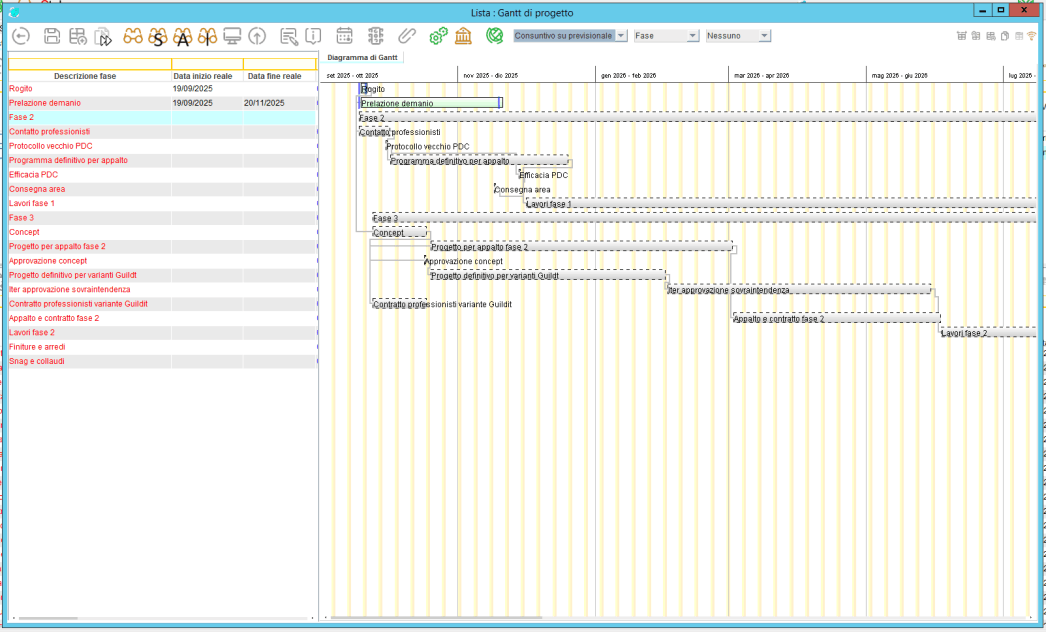Click the monitor screen icon in toolbar
The width and height of the screenshot is (1046, 632).
point(232,37)
